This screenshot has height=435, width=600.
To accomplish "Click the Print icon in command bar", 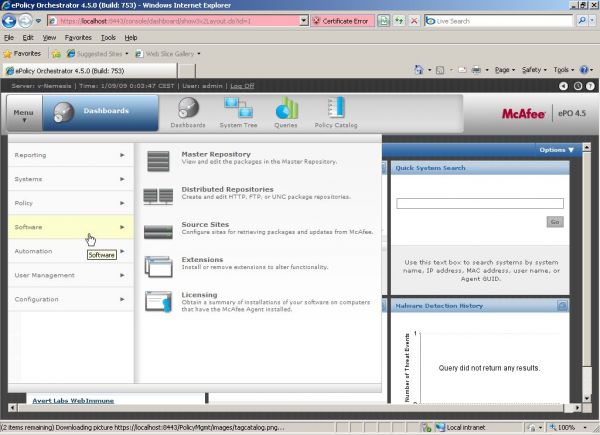I will [476, 70].
